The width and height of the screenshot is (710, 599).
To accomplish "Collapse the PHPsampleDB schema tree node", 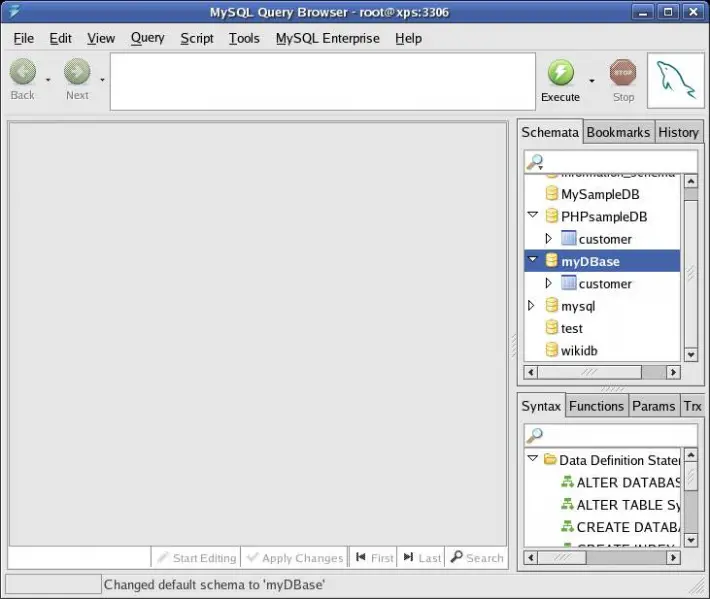I will [x=532, y=216].
